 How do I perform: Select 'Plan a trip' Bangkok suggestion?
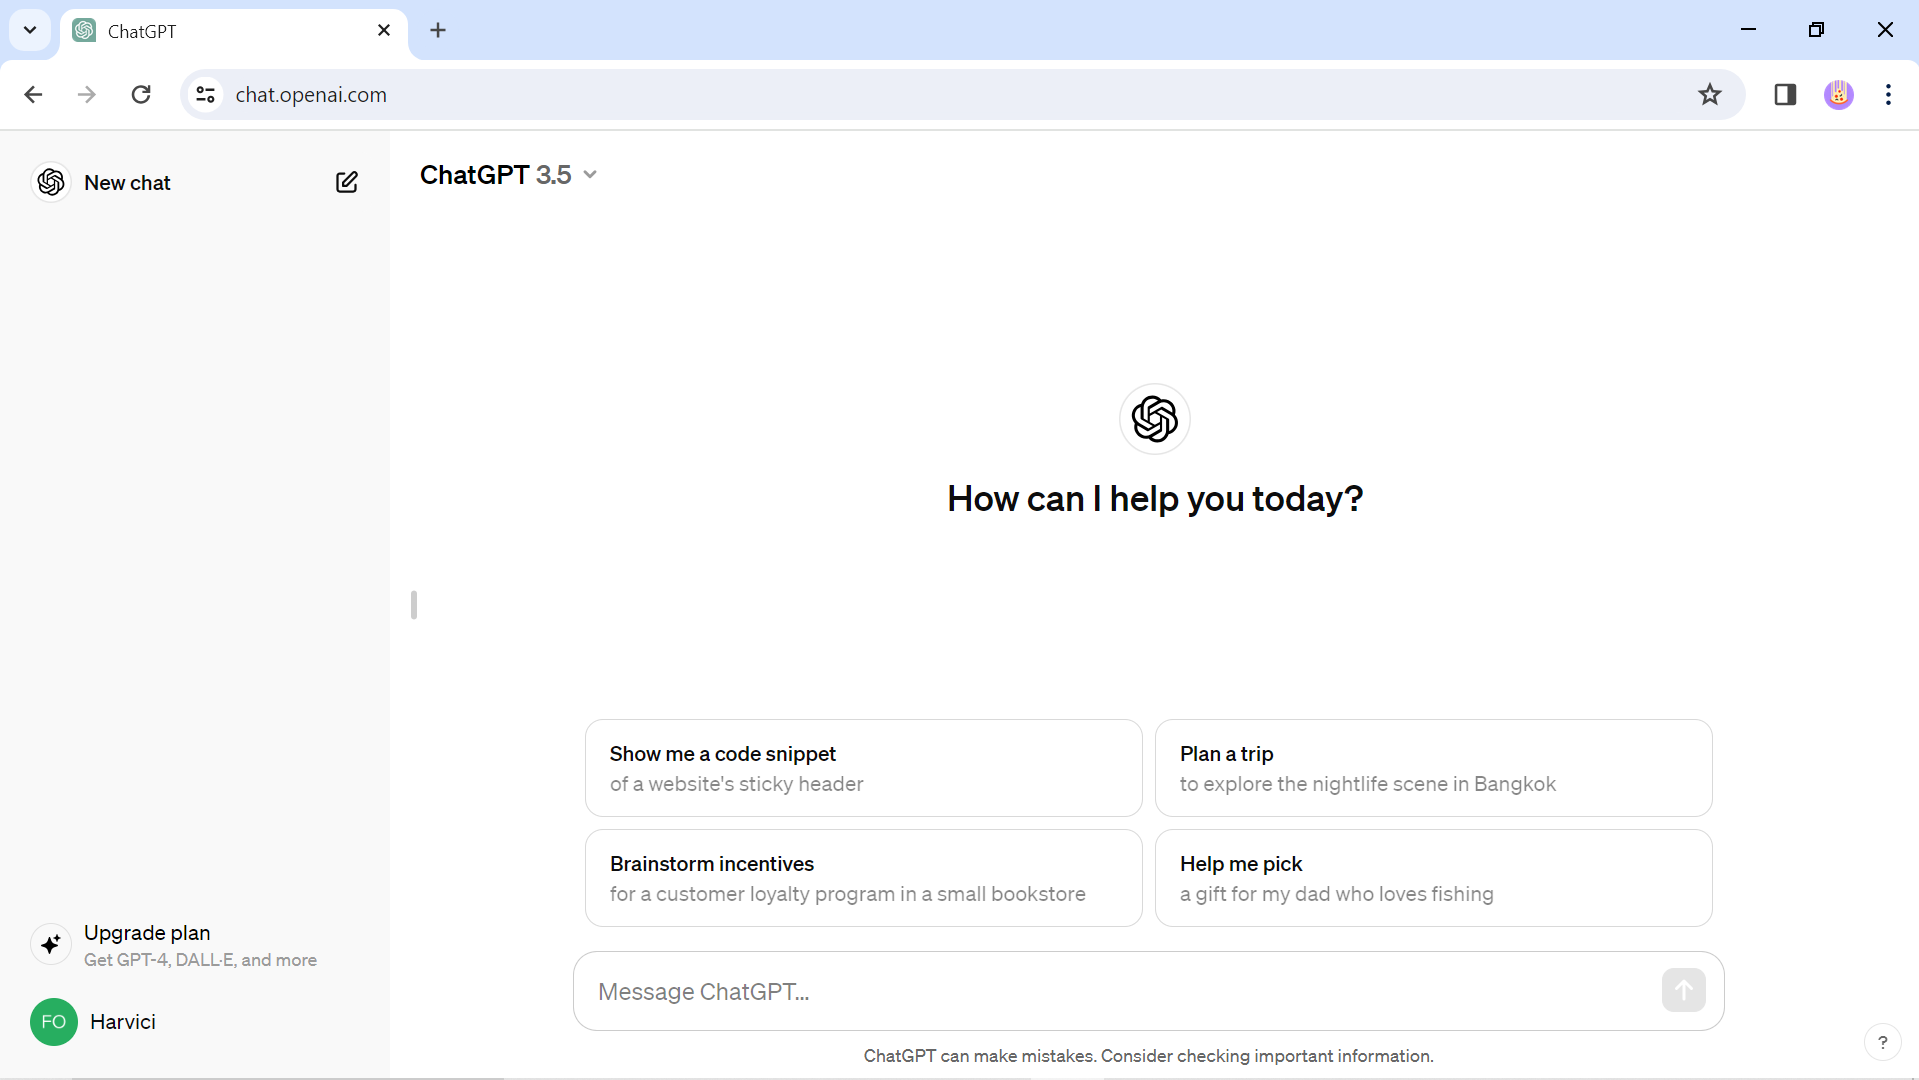[1433, 768]
